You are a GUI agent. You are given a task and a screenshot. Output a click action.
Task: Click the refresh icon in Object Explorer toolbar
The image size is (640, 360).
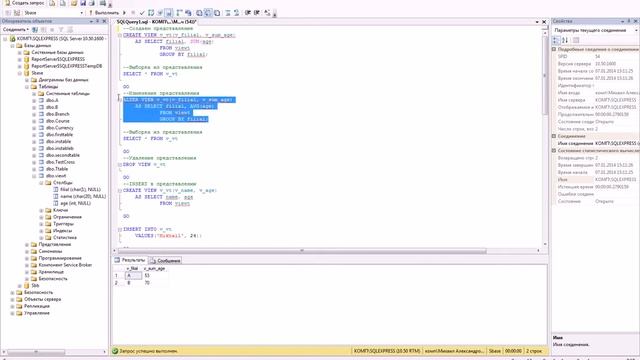(70, 30)
